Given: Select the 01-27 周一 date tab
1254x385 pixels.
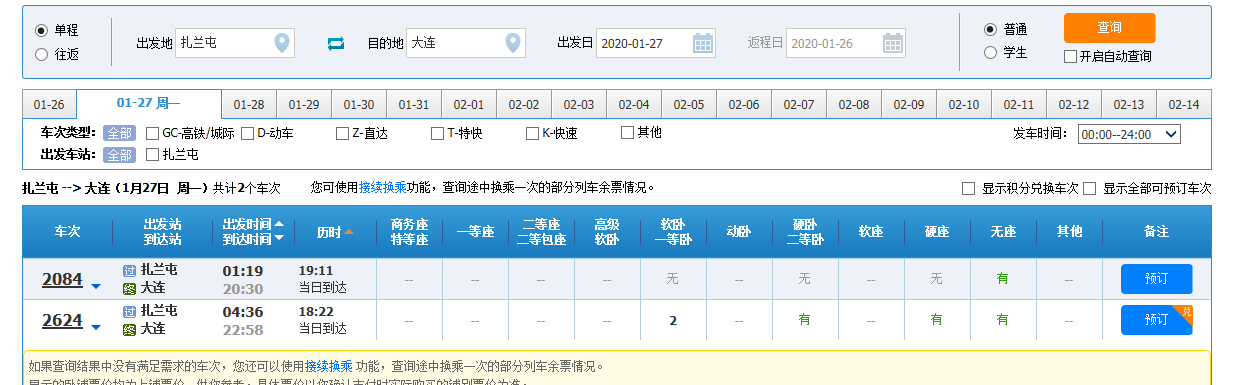Looking at the screenshot, I should click(x=149, y=103).
